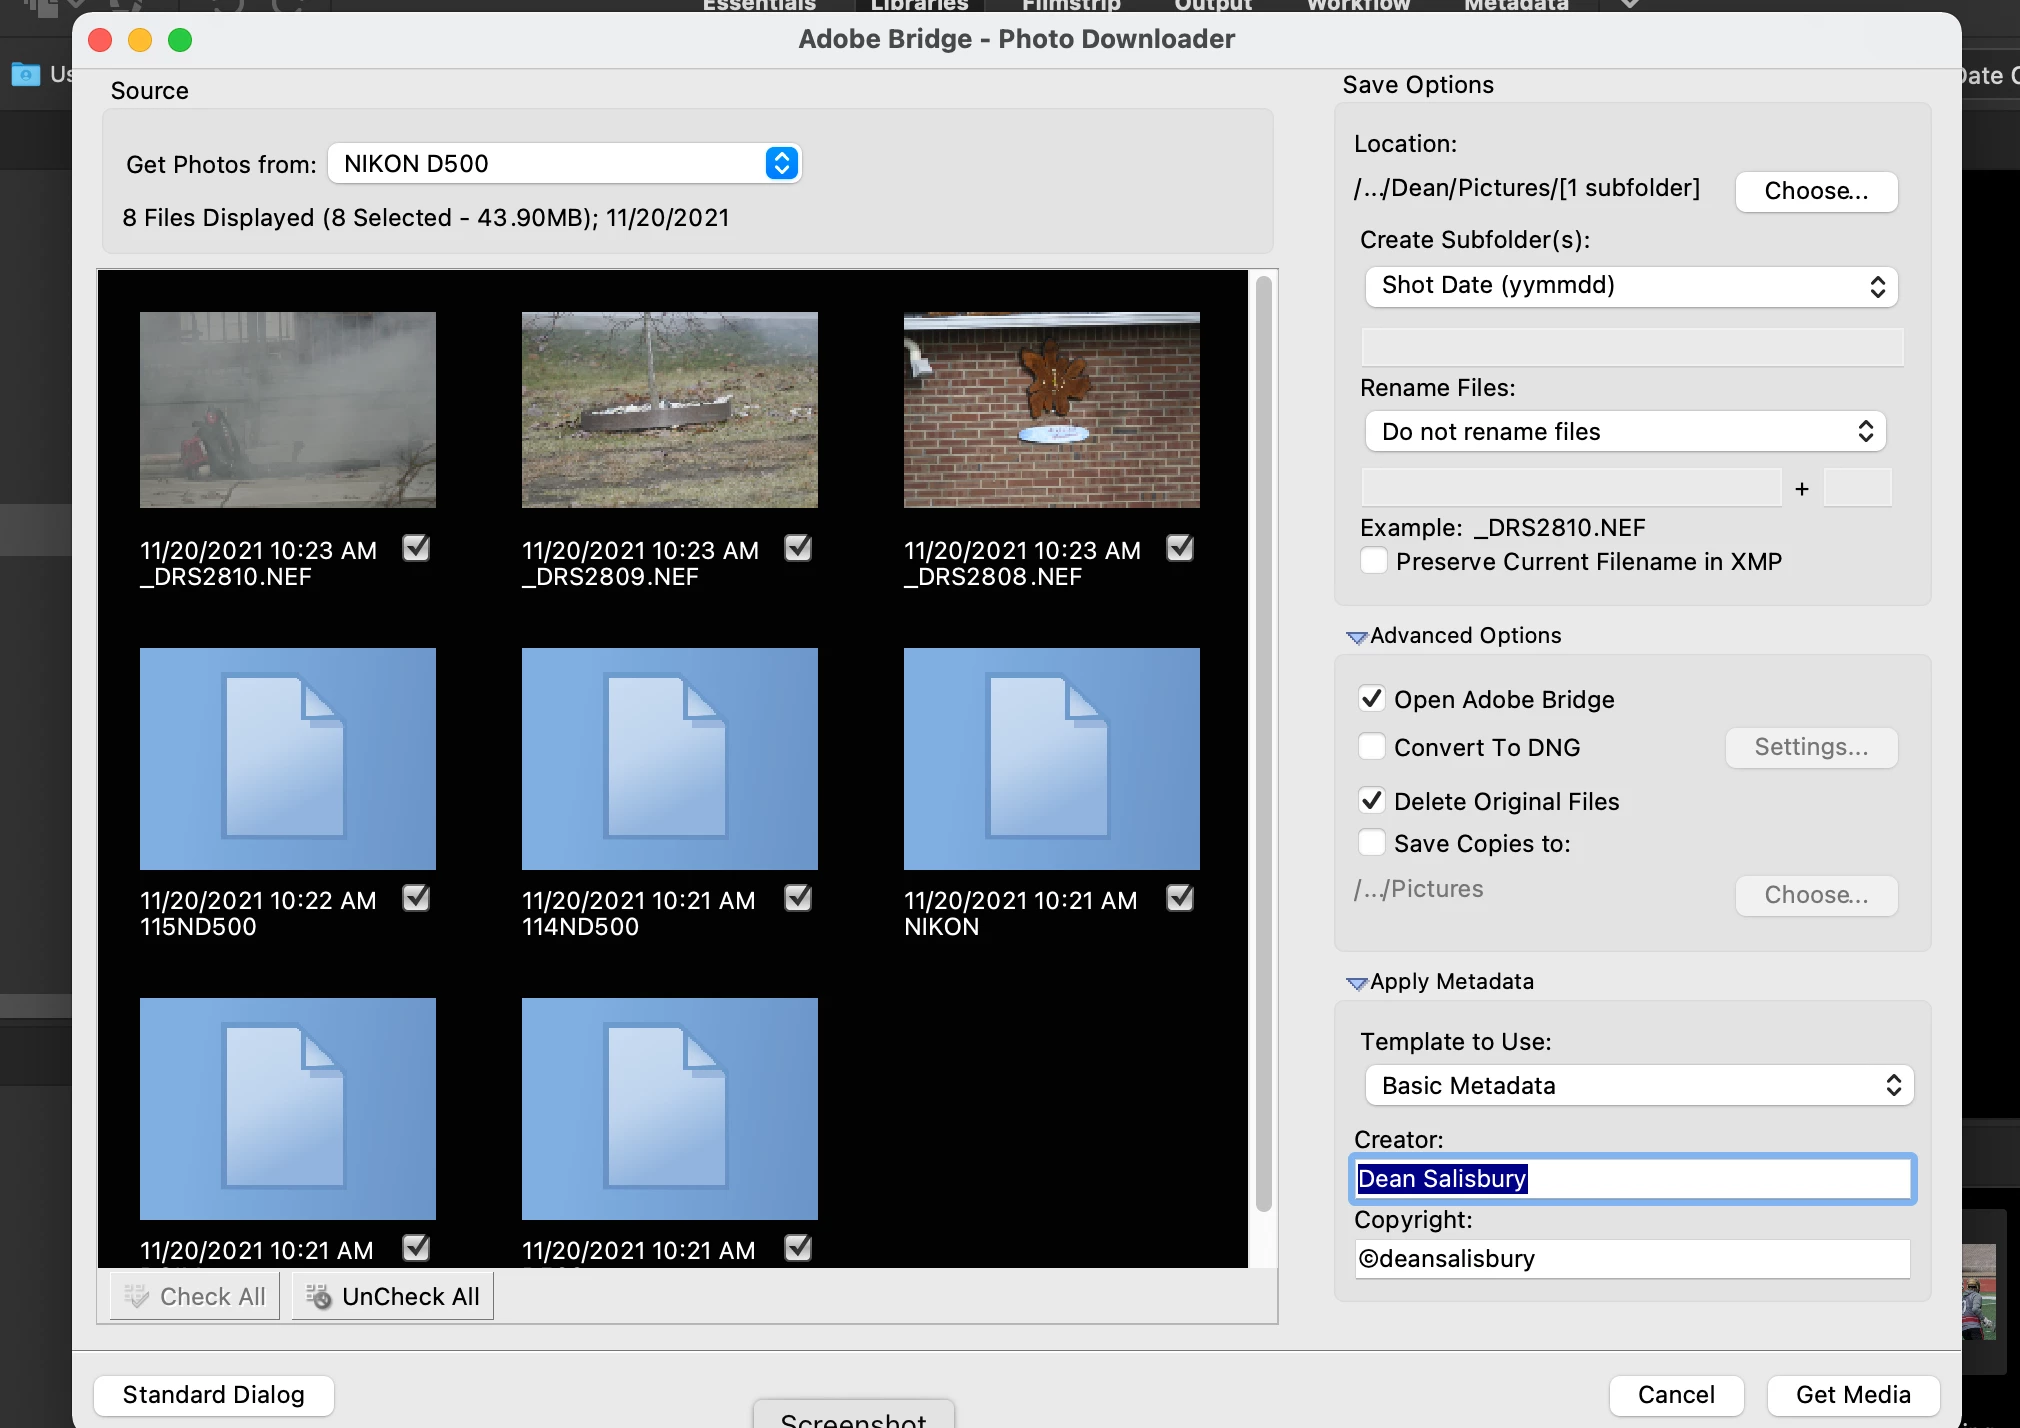Uncheck the _DRS2809.NEF photo checkbox
This screenshot has width=2020, height=1428.
(798, 548)
